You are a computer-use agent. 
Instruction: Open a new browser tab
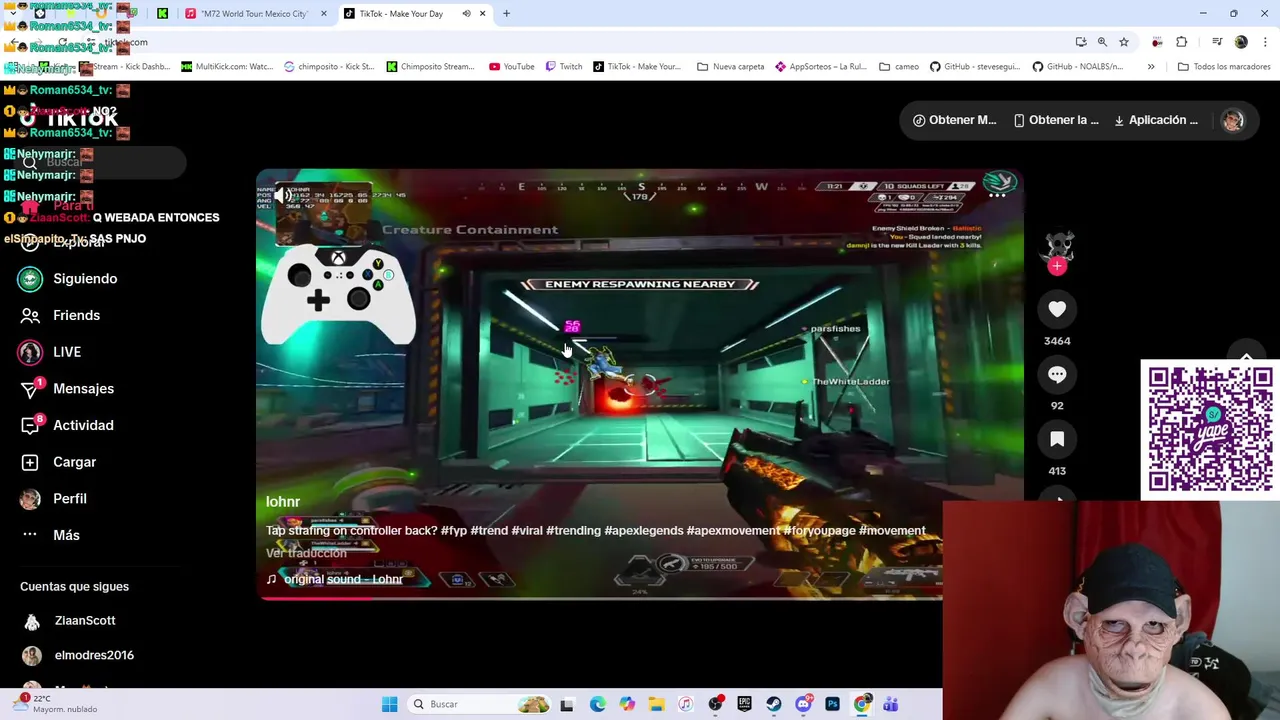tap(506, 14)
